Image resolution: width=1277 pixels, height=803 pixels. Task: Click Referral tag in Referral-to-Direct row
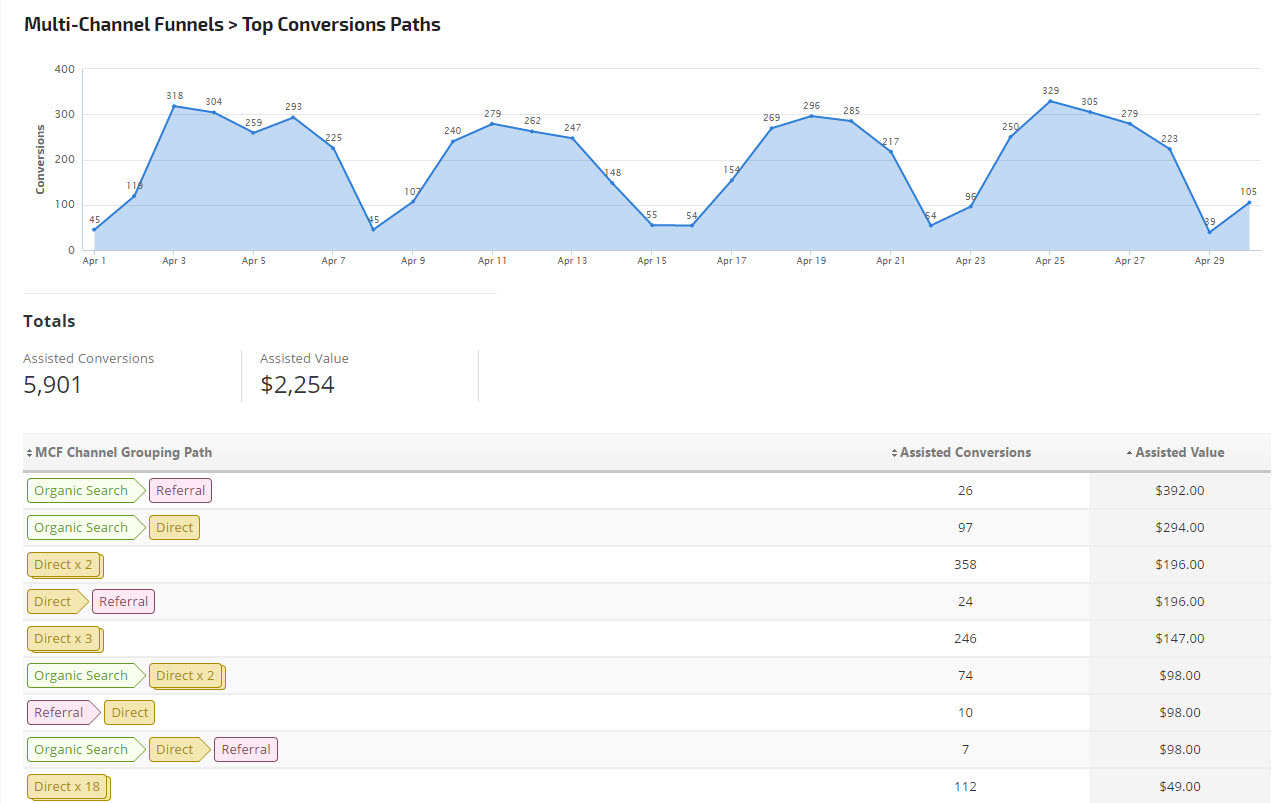60,713
